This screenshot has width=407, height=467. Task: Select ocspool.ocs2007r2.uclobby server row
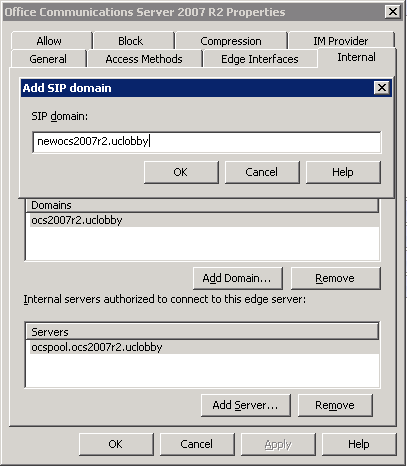click(x=204, y=347)
